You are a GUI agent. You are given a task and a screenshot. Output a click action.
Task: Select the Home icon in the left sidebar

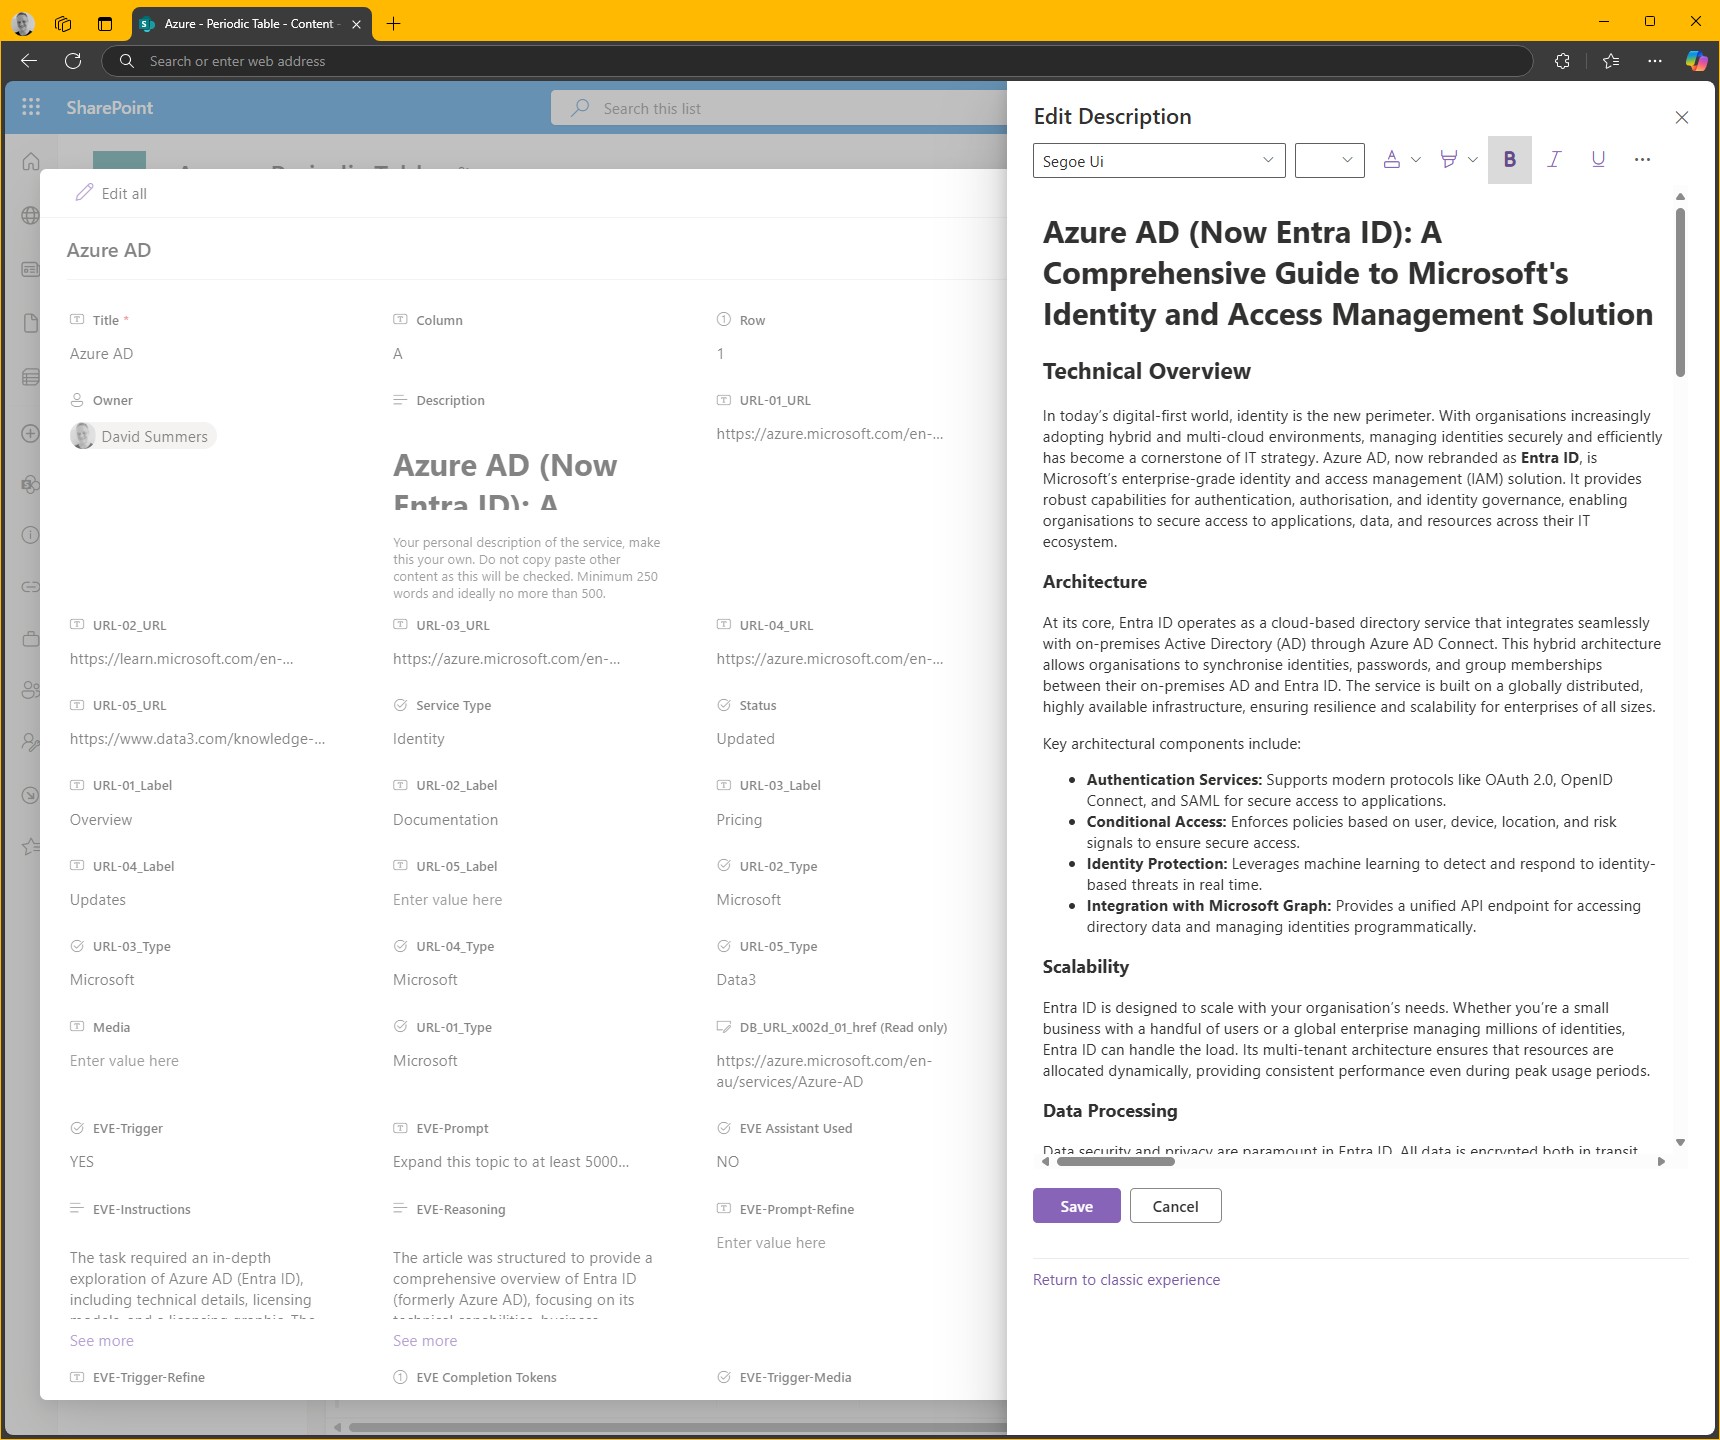[x=30, y=161]
